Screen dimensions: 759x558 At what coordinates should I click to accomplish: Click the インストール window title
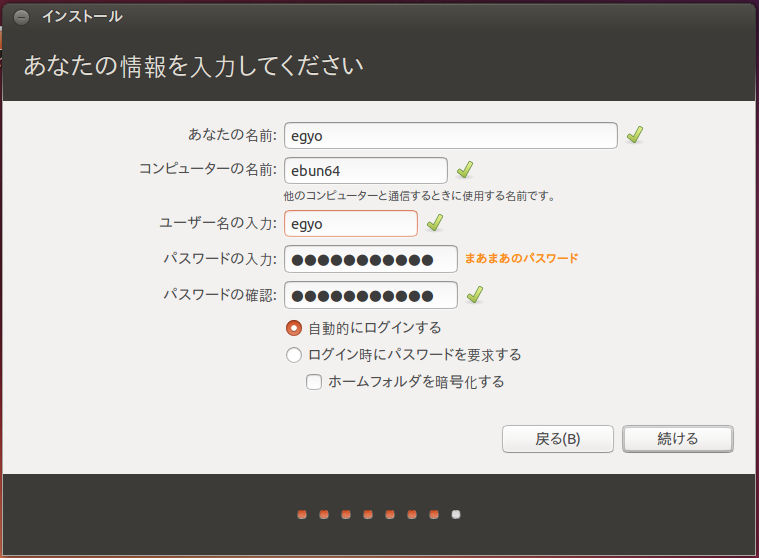click(82, 16)
